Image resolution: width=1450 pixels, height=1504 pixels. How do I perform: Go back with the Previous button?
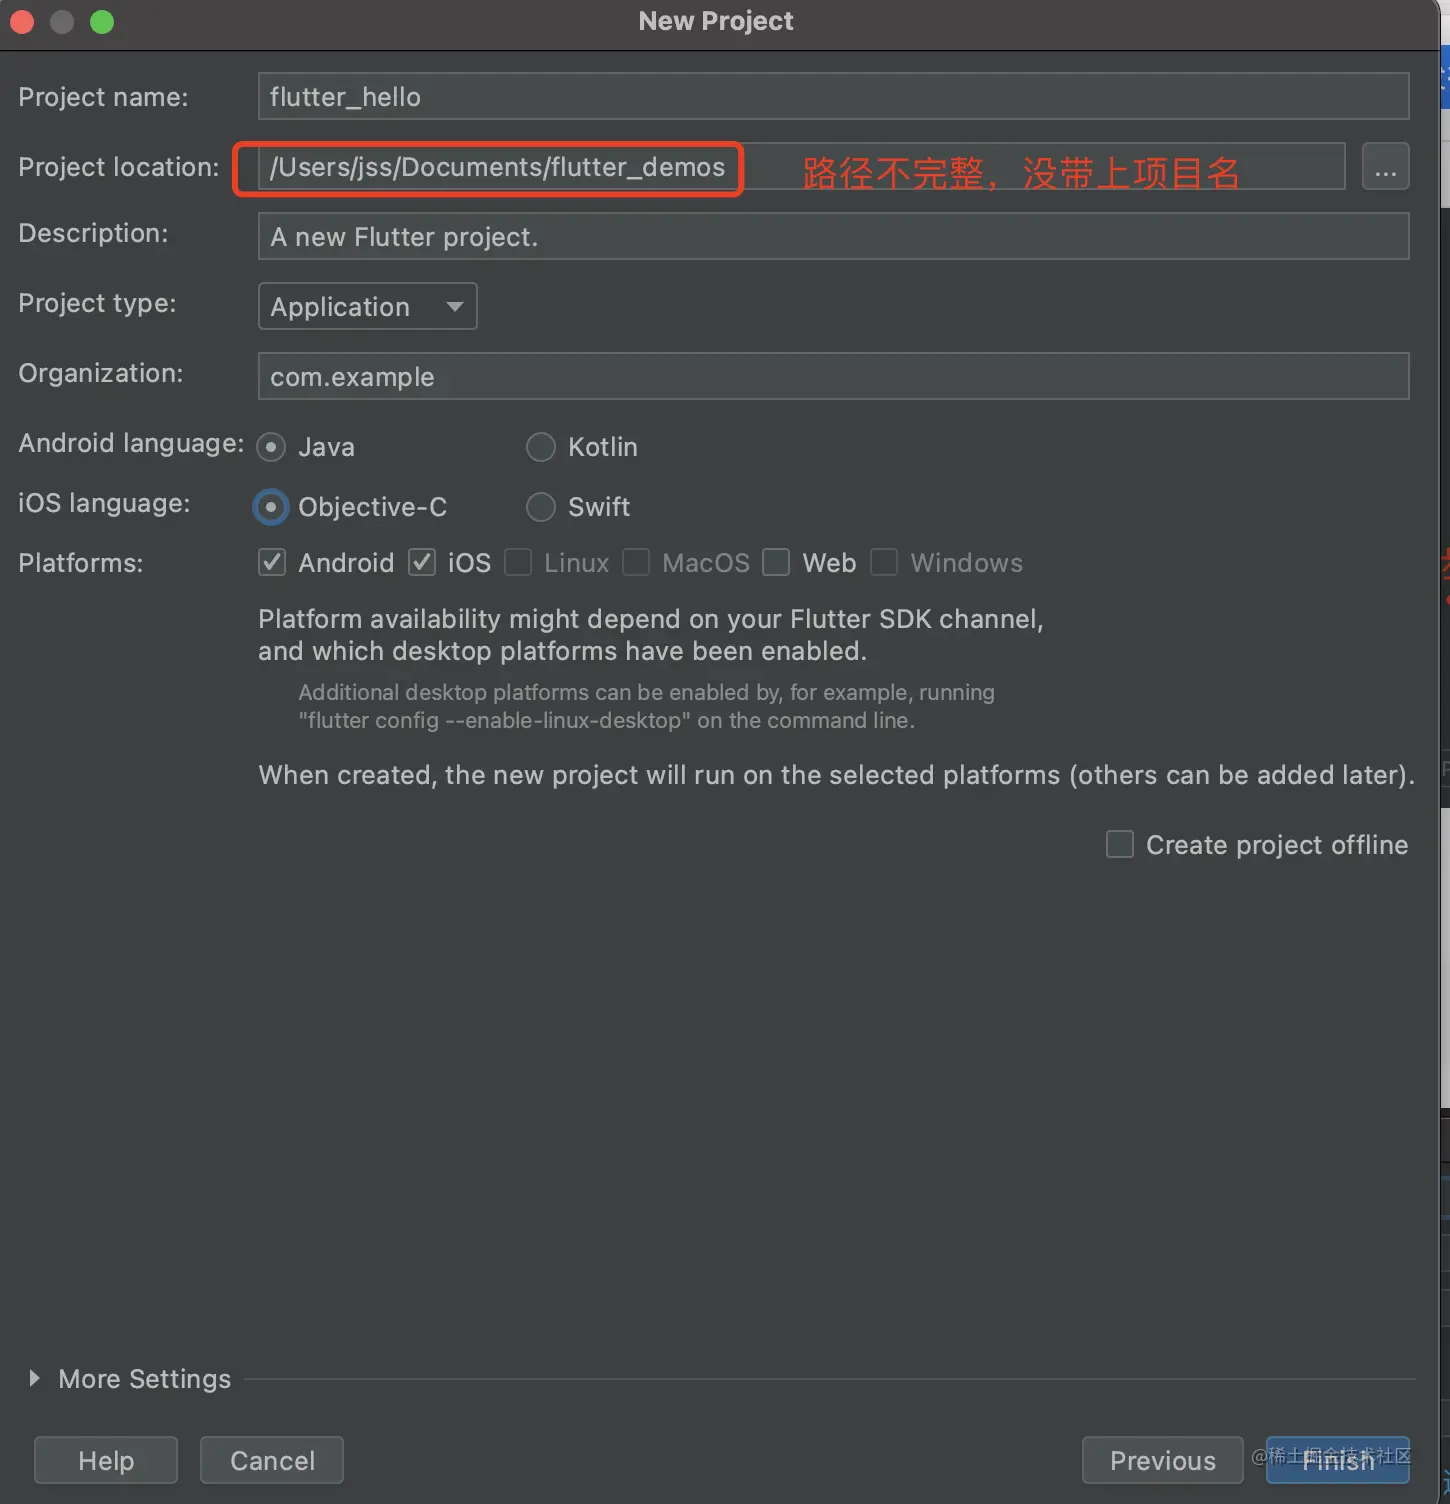click(x=1163, y=1461)
